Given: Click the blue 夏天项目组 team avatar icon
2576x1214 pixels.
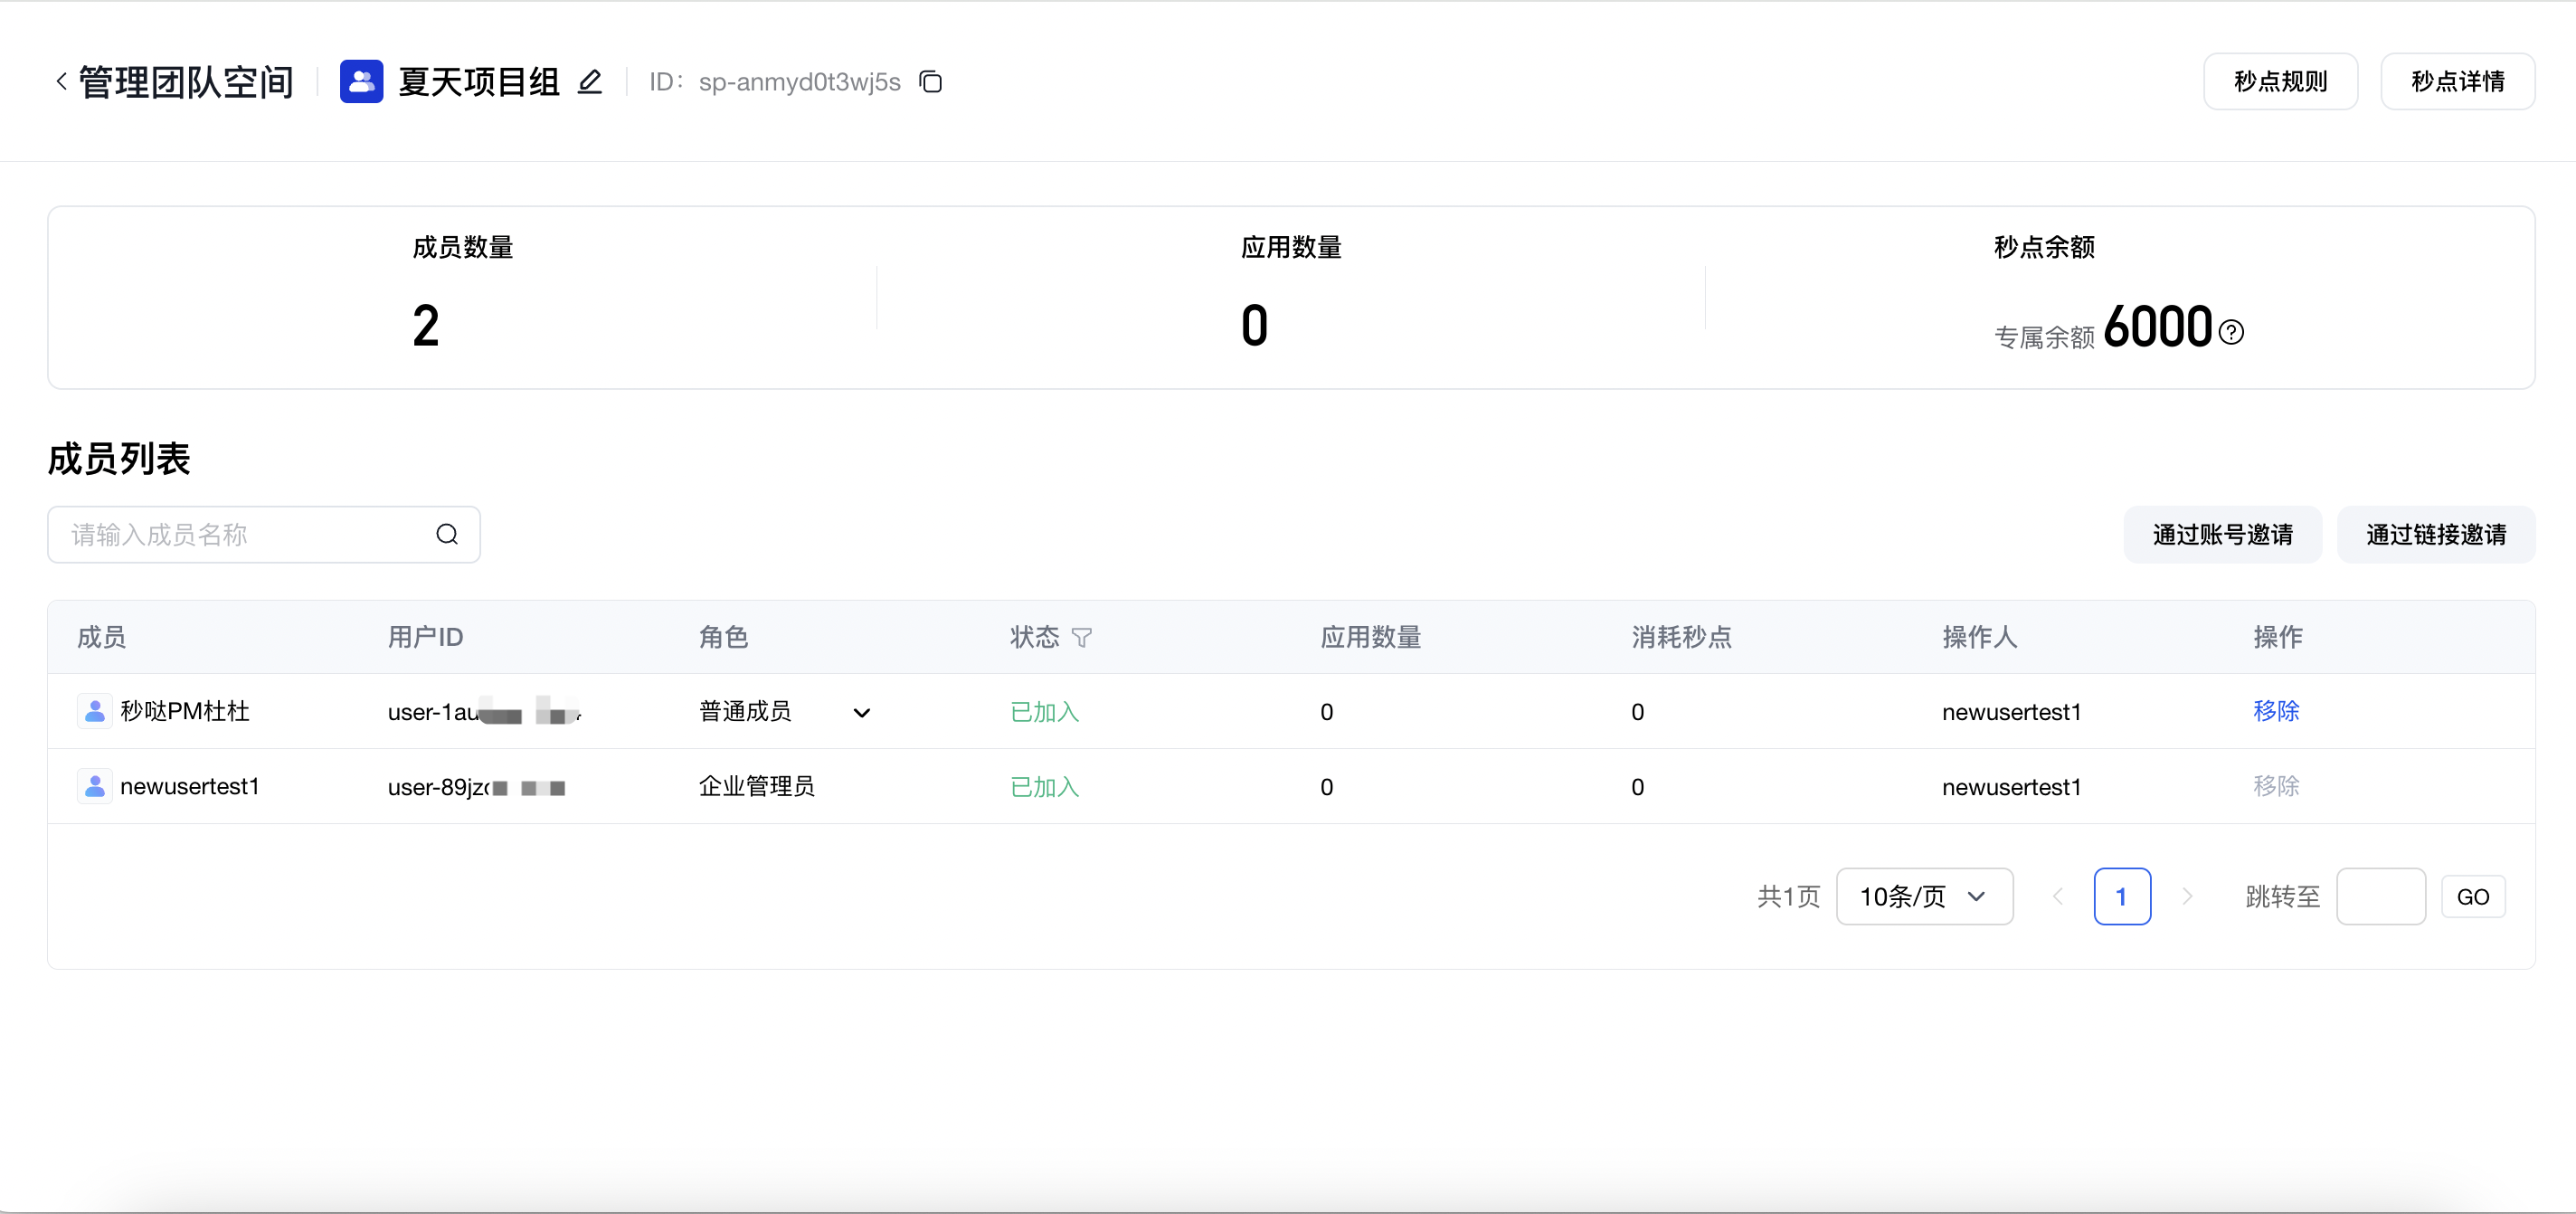Looking at the screenshot, I should pos(361,81).
